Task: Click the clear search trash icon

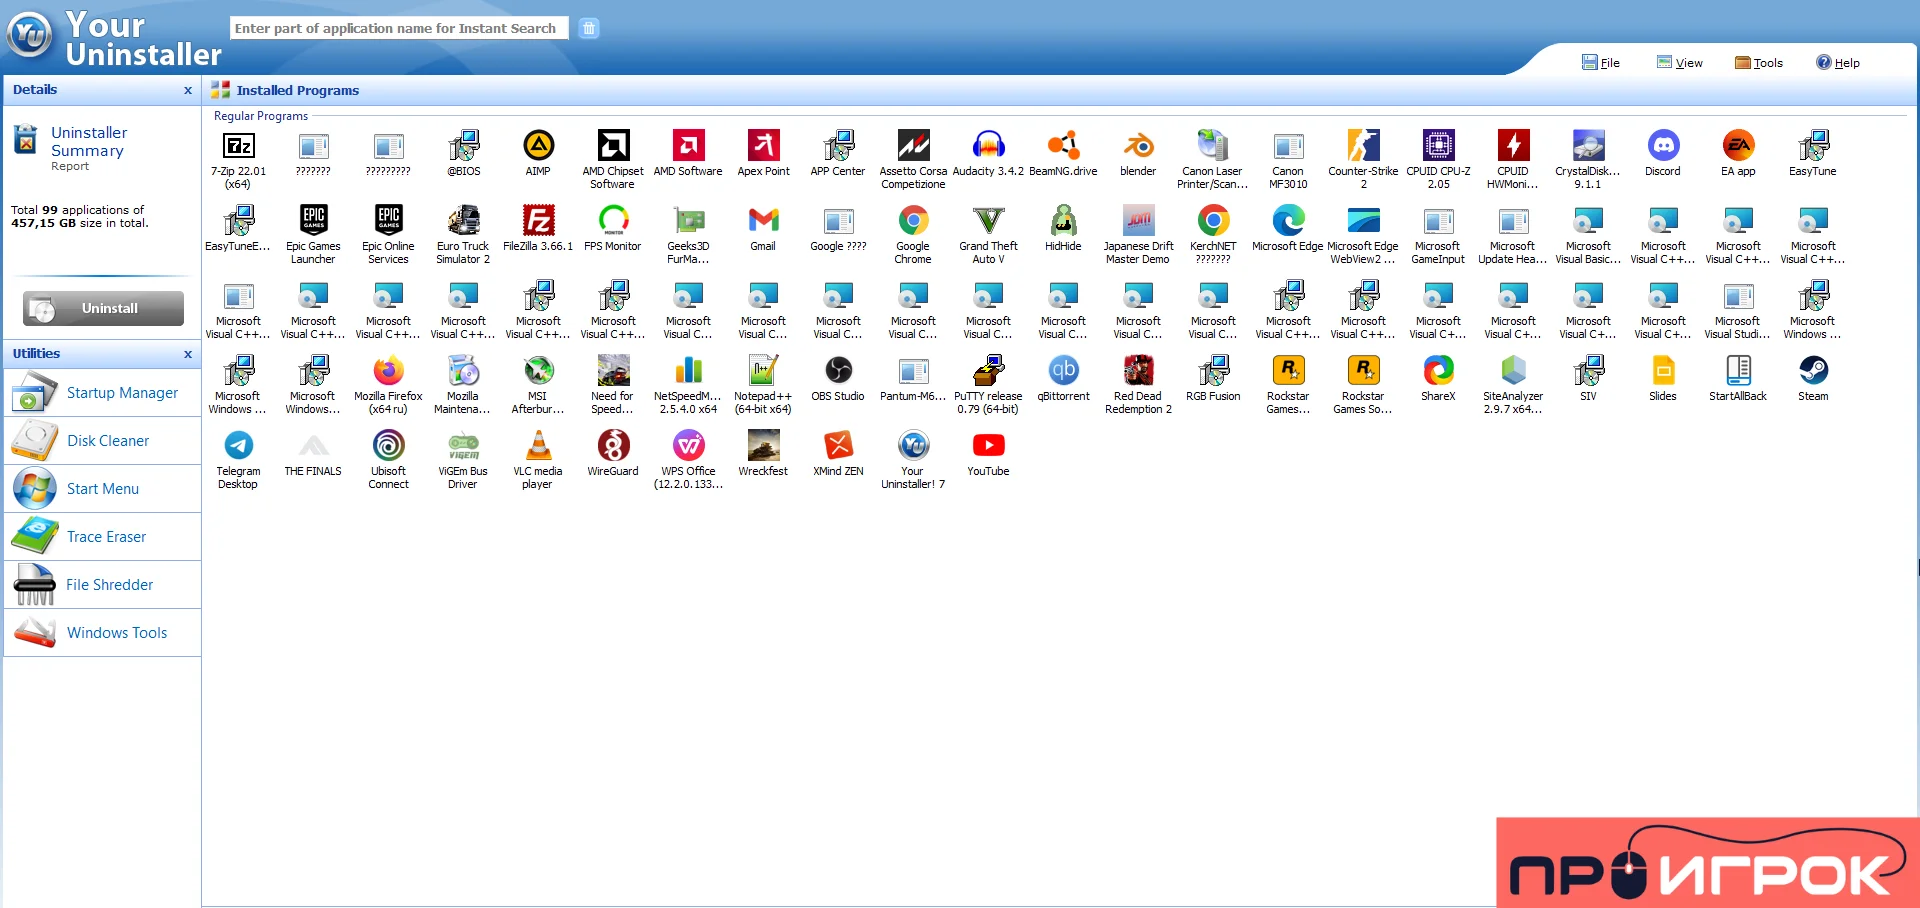Action: [x=589, y=28]
